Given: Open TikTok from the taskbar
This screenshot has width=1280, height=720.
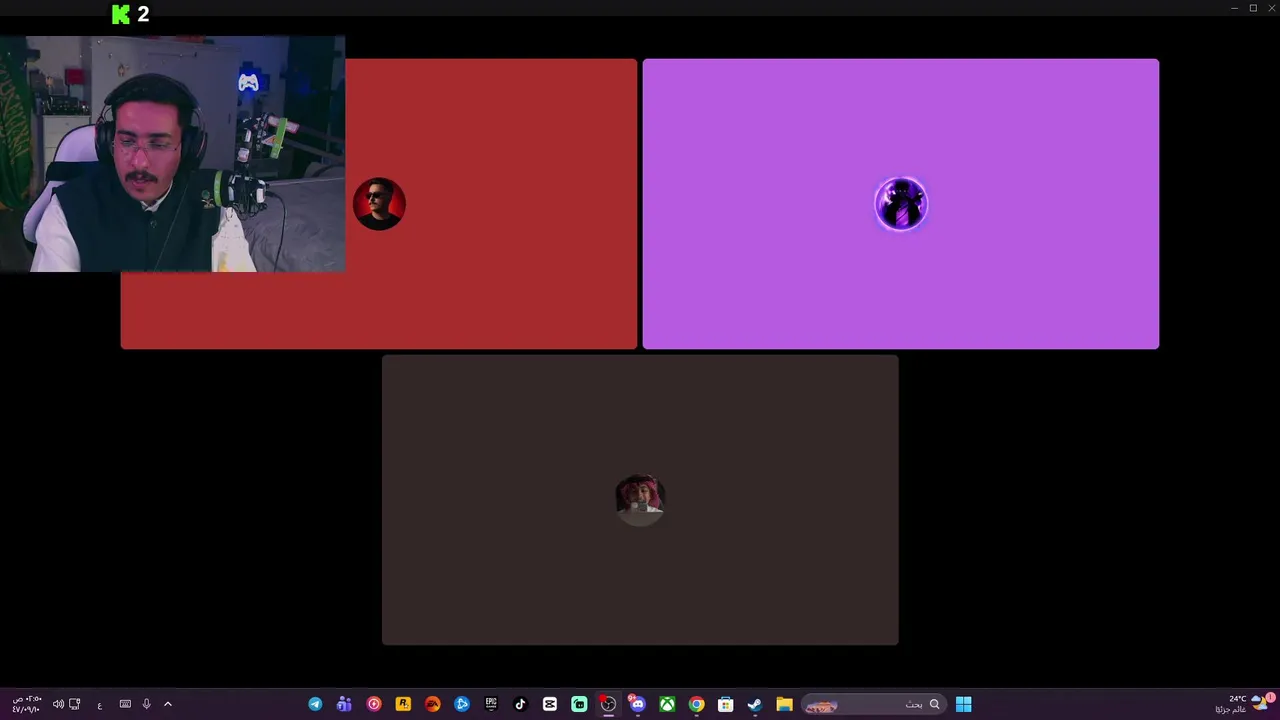Looking at the screenshot, I should [x=520, y=704].
